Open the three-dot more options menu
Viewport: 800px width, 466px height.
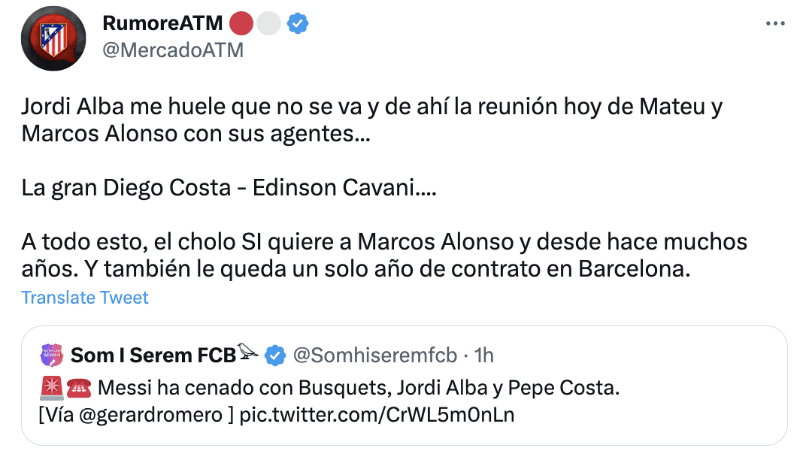click(775, 23)
